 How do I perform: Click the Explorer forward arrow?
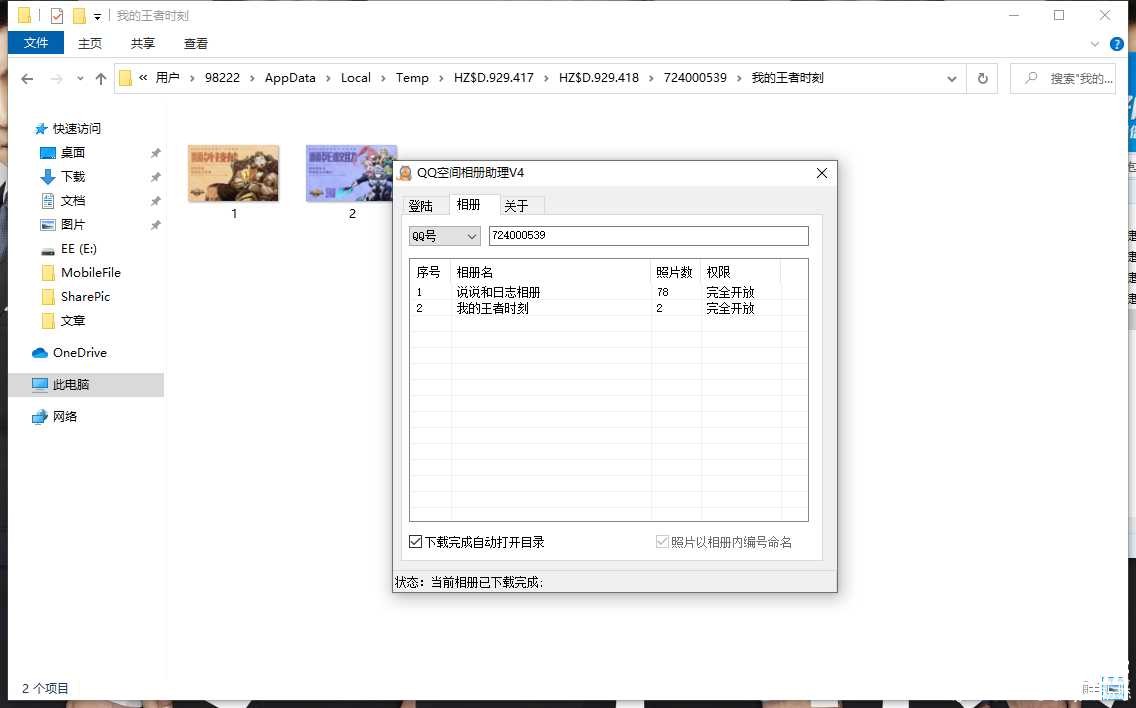point(56,78)
